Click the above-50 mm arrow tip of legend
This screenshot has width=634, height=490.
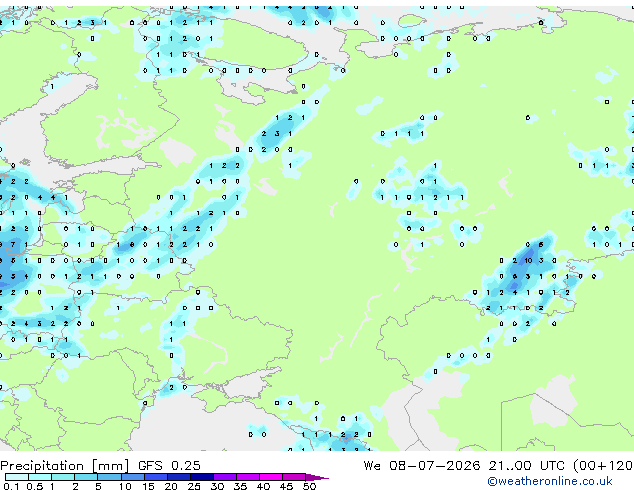tap(317, 477)
